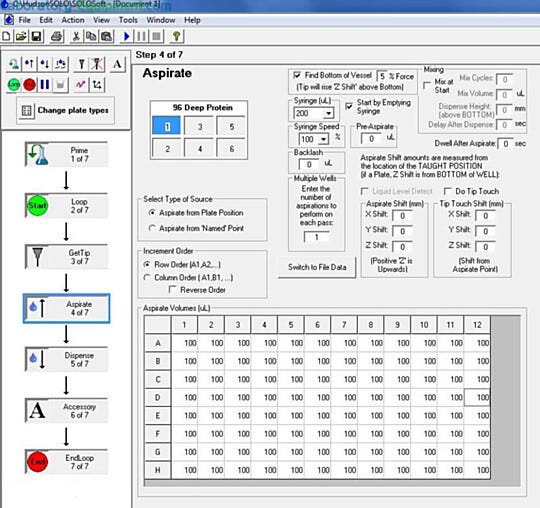
Task: Add a Prime step from the flask icon
Action: 14,64
